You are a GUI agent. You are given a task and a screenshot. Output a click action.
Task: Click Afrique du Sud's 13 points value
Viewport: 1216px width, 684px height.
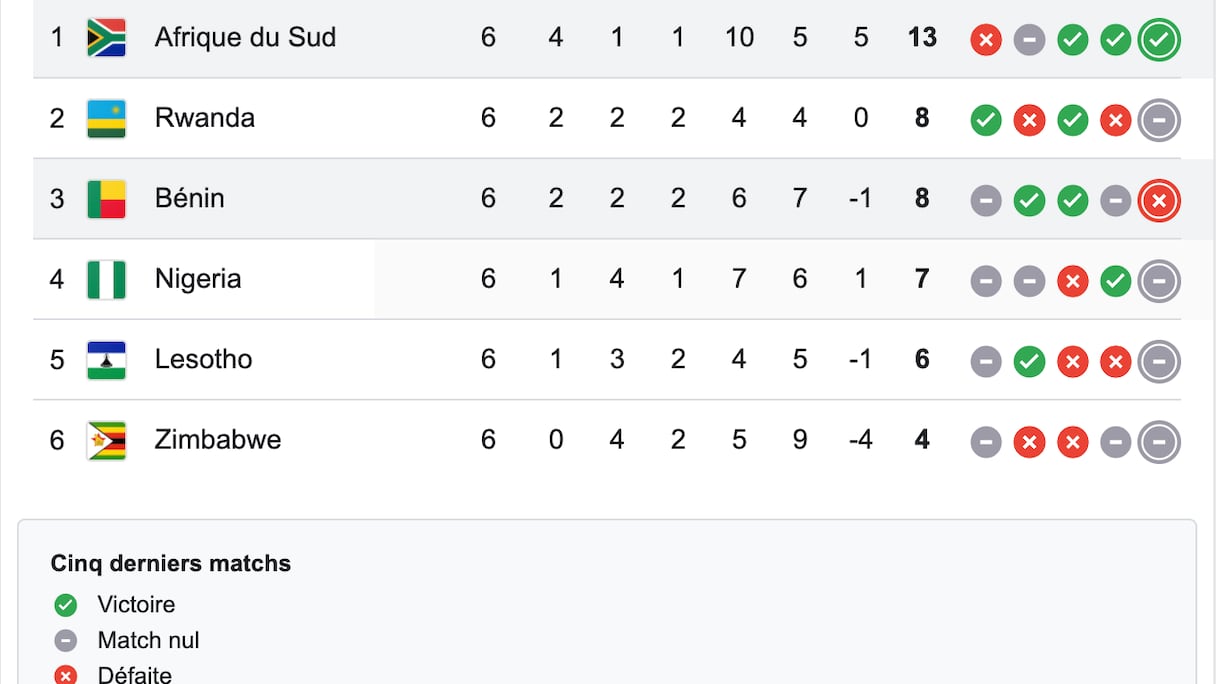tap(922, 38)
